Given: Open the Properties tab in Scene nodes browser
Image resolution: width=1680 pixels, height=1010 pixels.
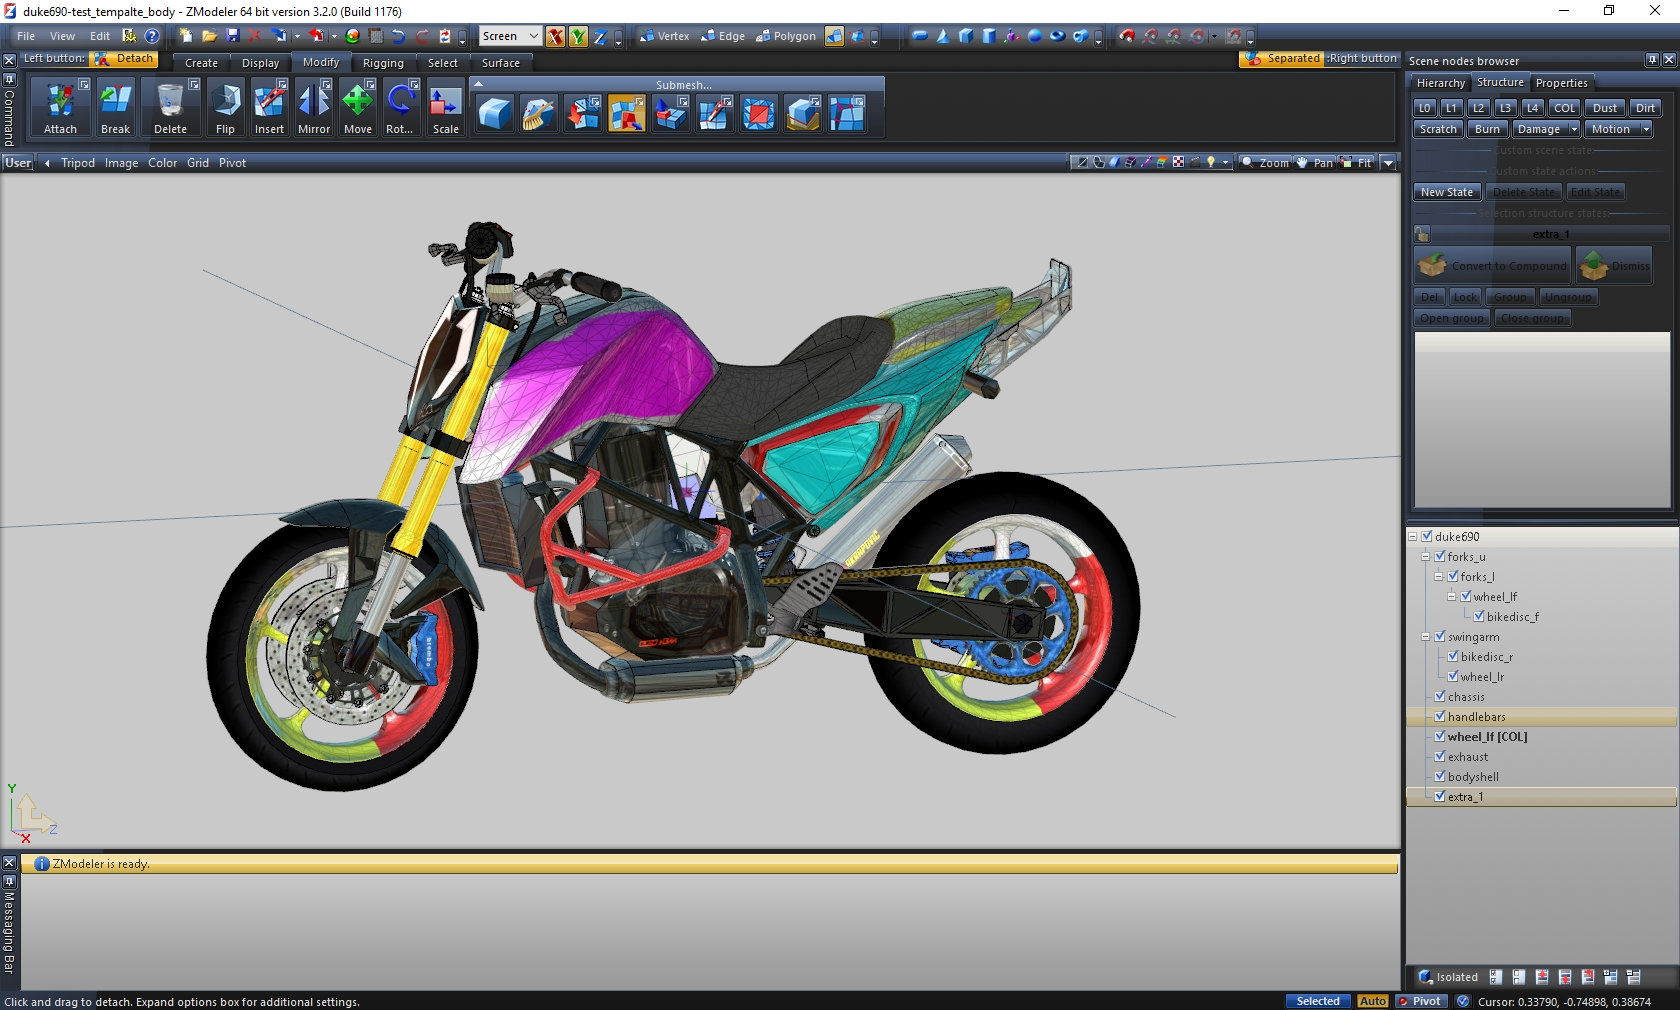Looking at the screenshot, I should (x=1561, y=83).
